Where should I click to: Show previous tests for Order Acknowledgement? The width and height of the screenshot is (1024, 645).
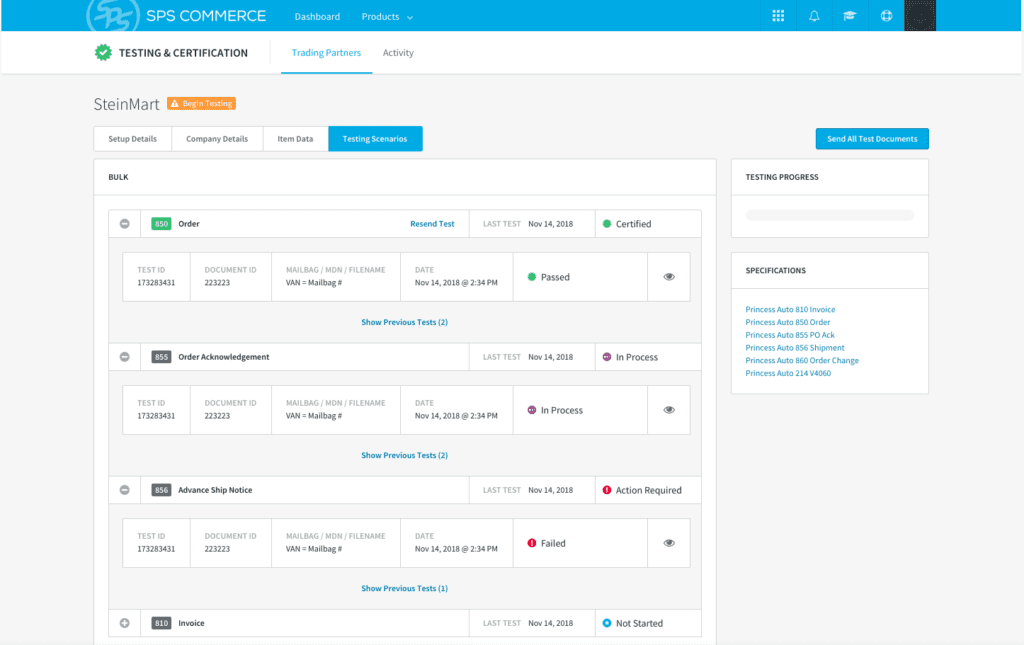[404, 456]
